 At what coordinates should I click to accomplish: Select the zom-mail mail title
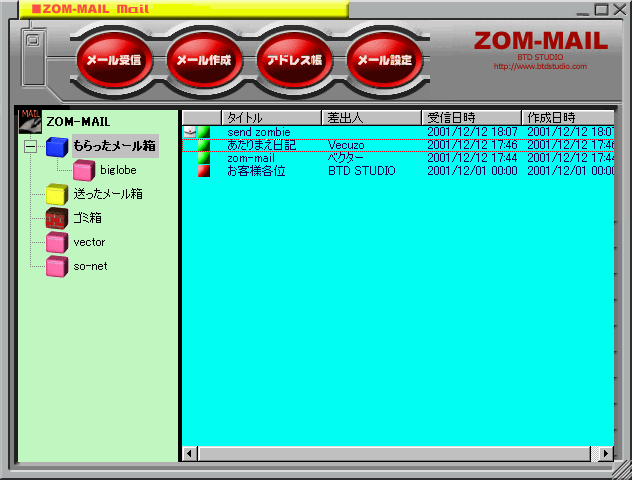click(251, 158)
